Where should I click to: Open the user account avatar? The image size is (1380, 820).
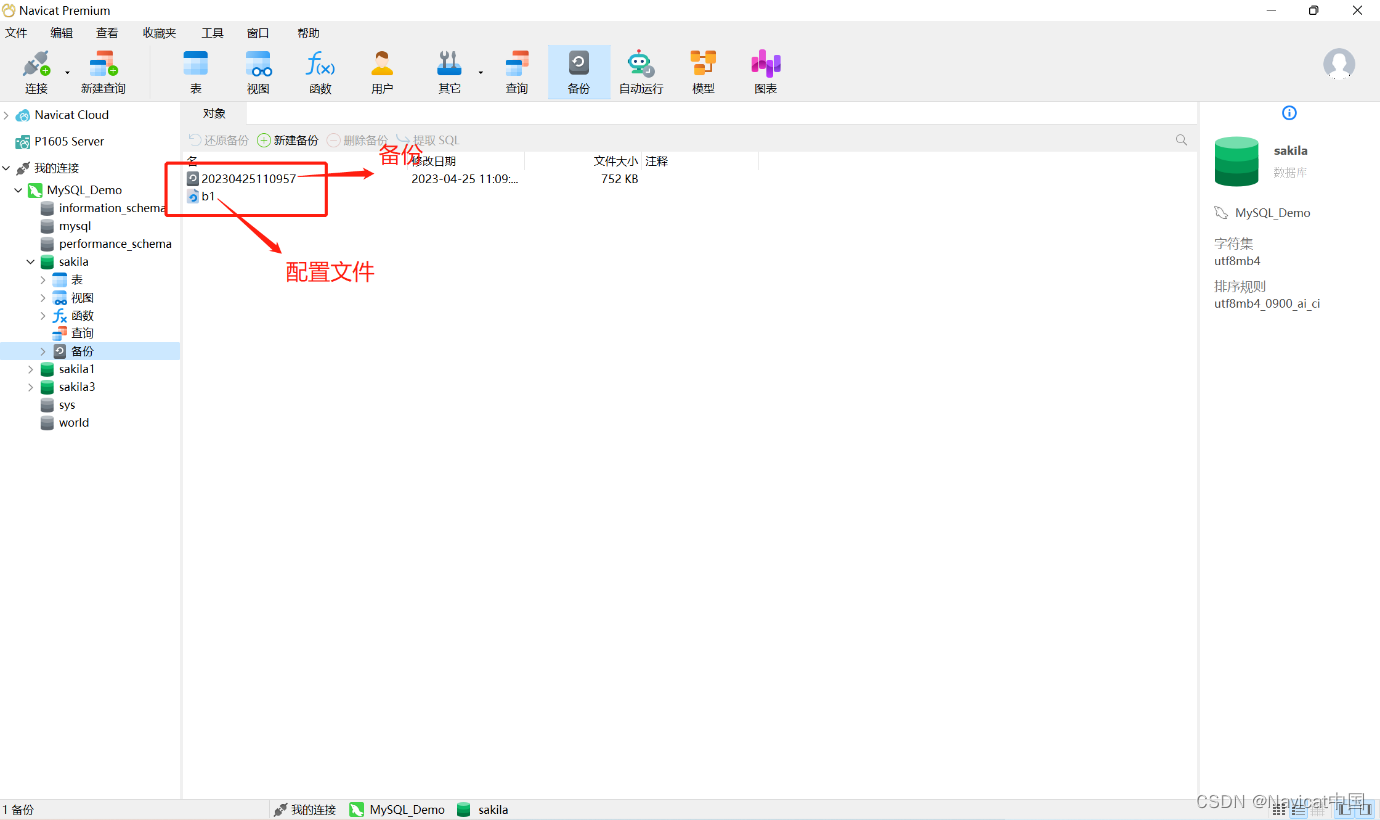tap(1339, 64)
